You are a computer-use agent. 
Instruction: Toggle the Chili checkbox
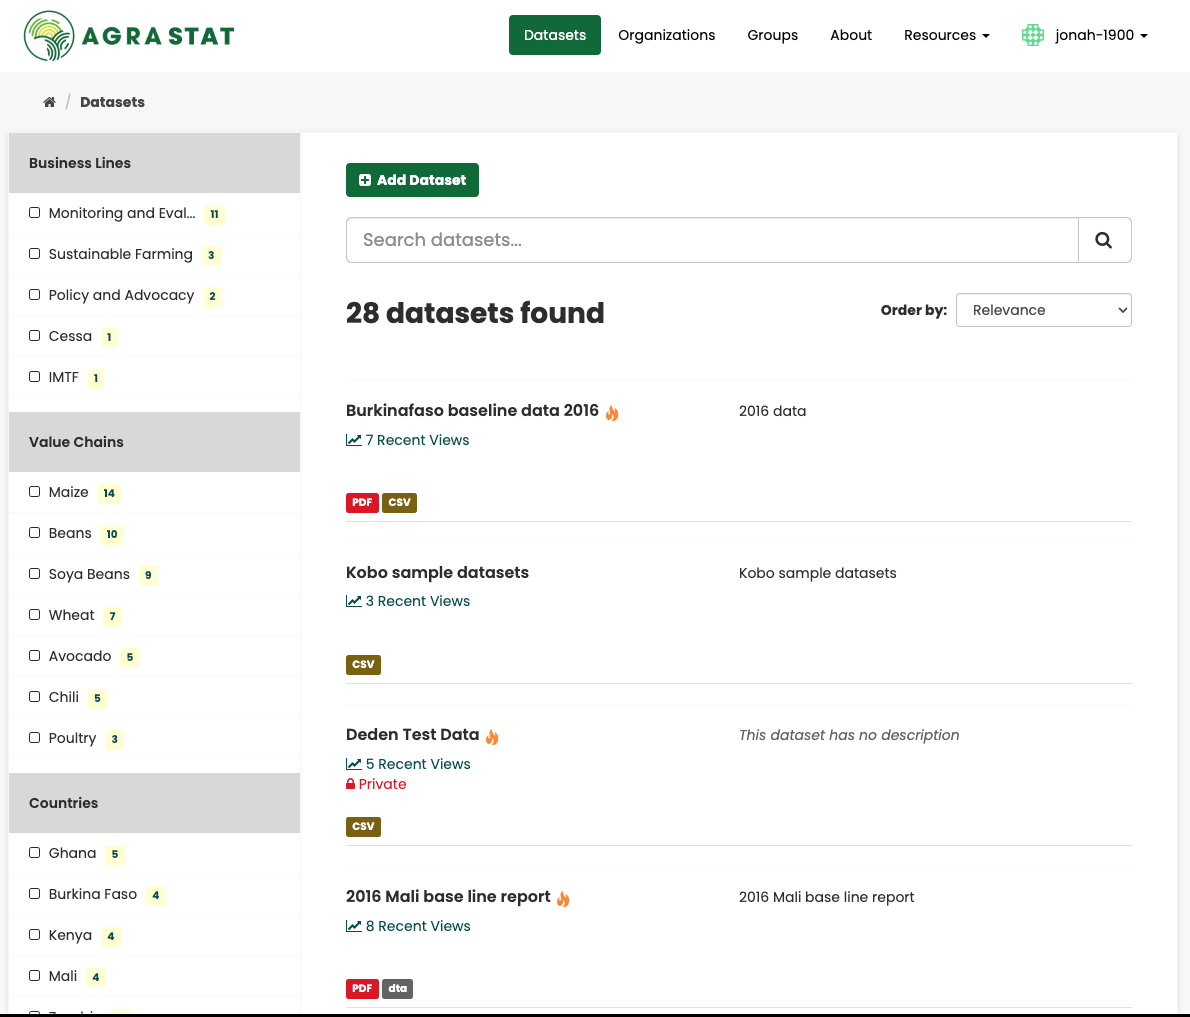pyautogui.click(x=34, y=697)
